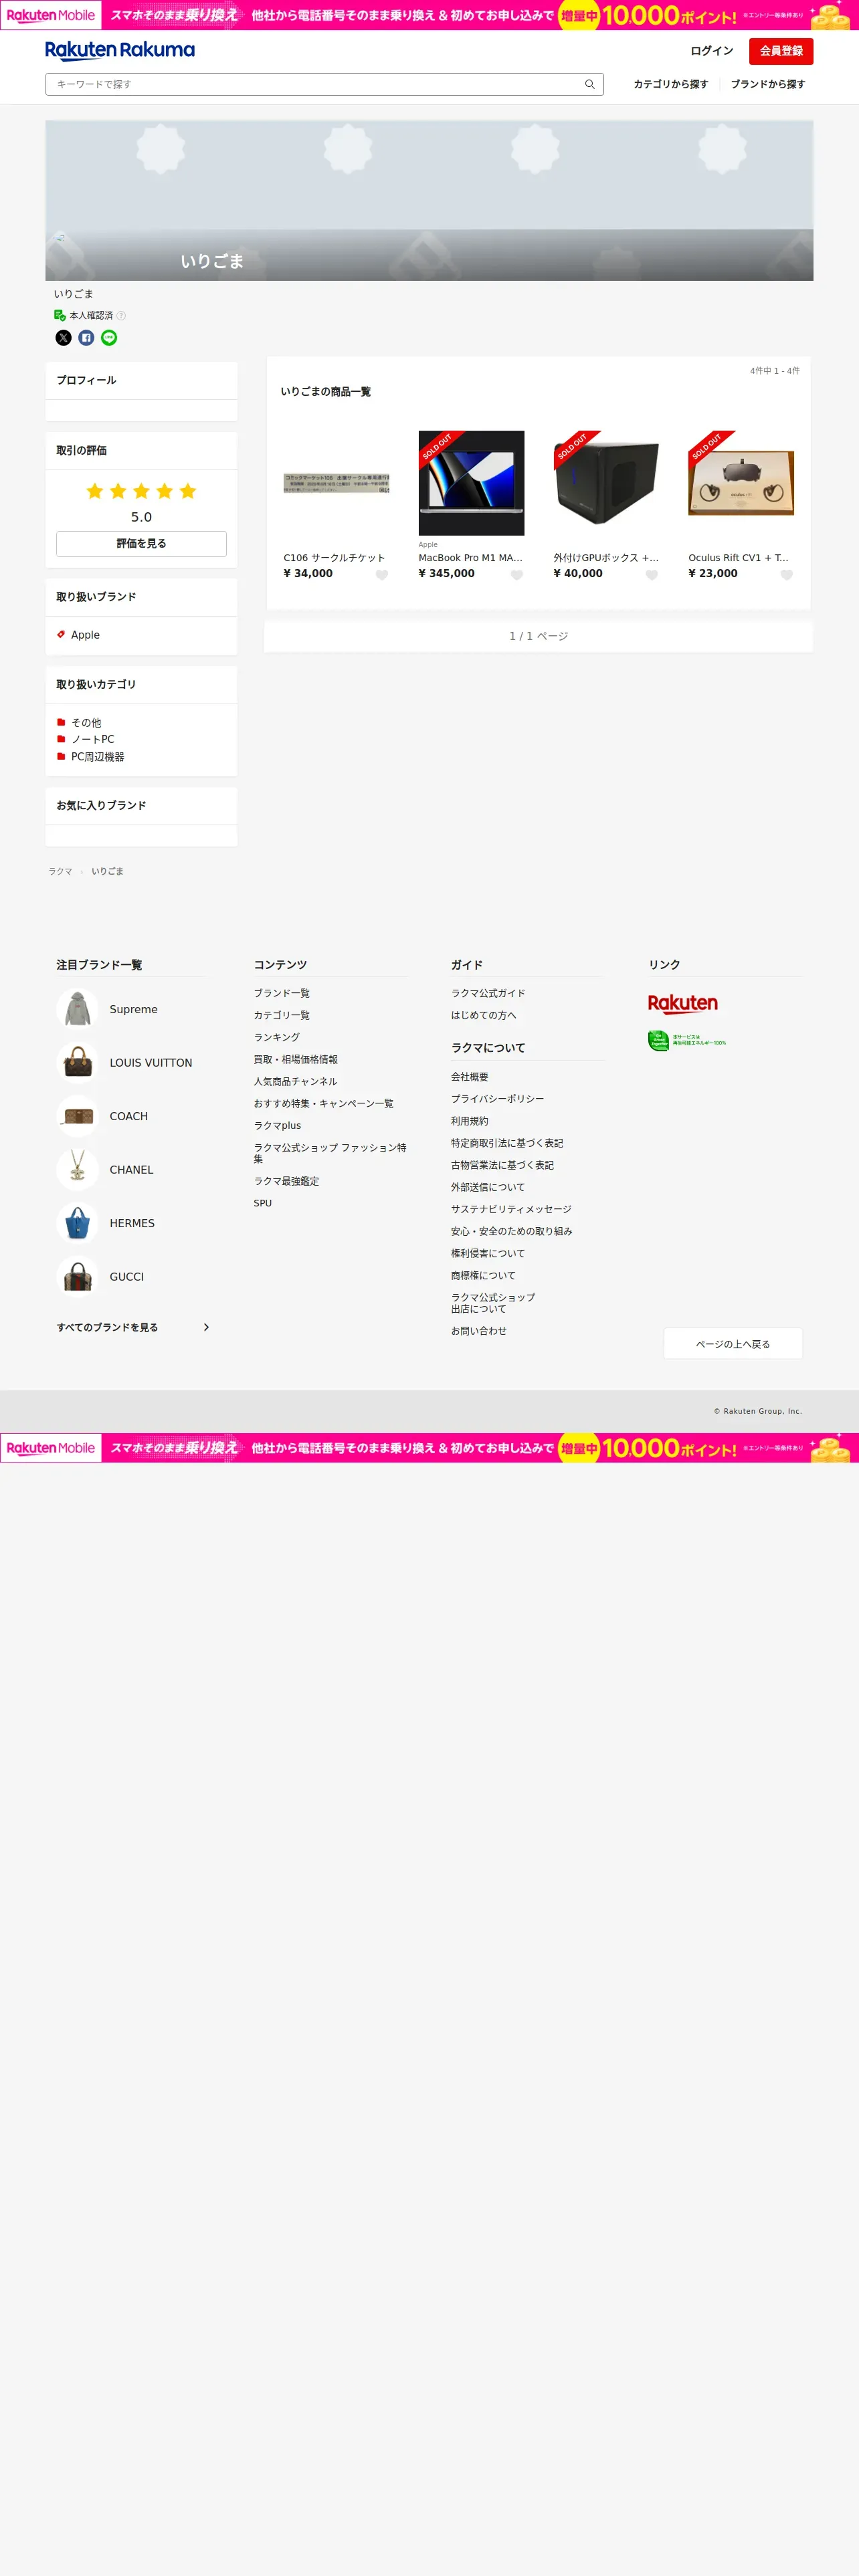Open the 外付けGPUボックス product image
The height and width of the screenshot is (2576, 859).
coord(606,483)
